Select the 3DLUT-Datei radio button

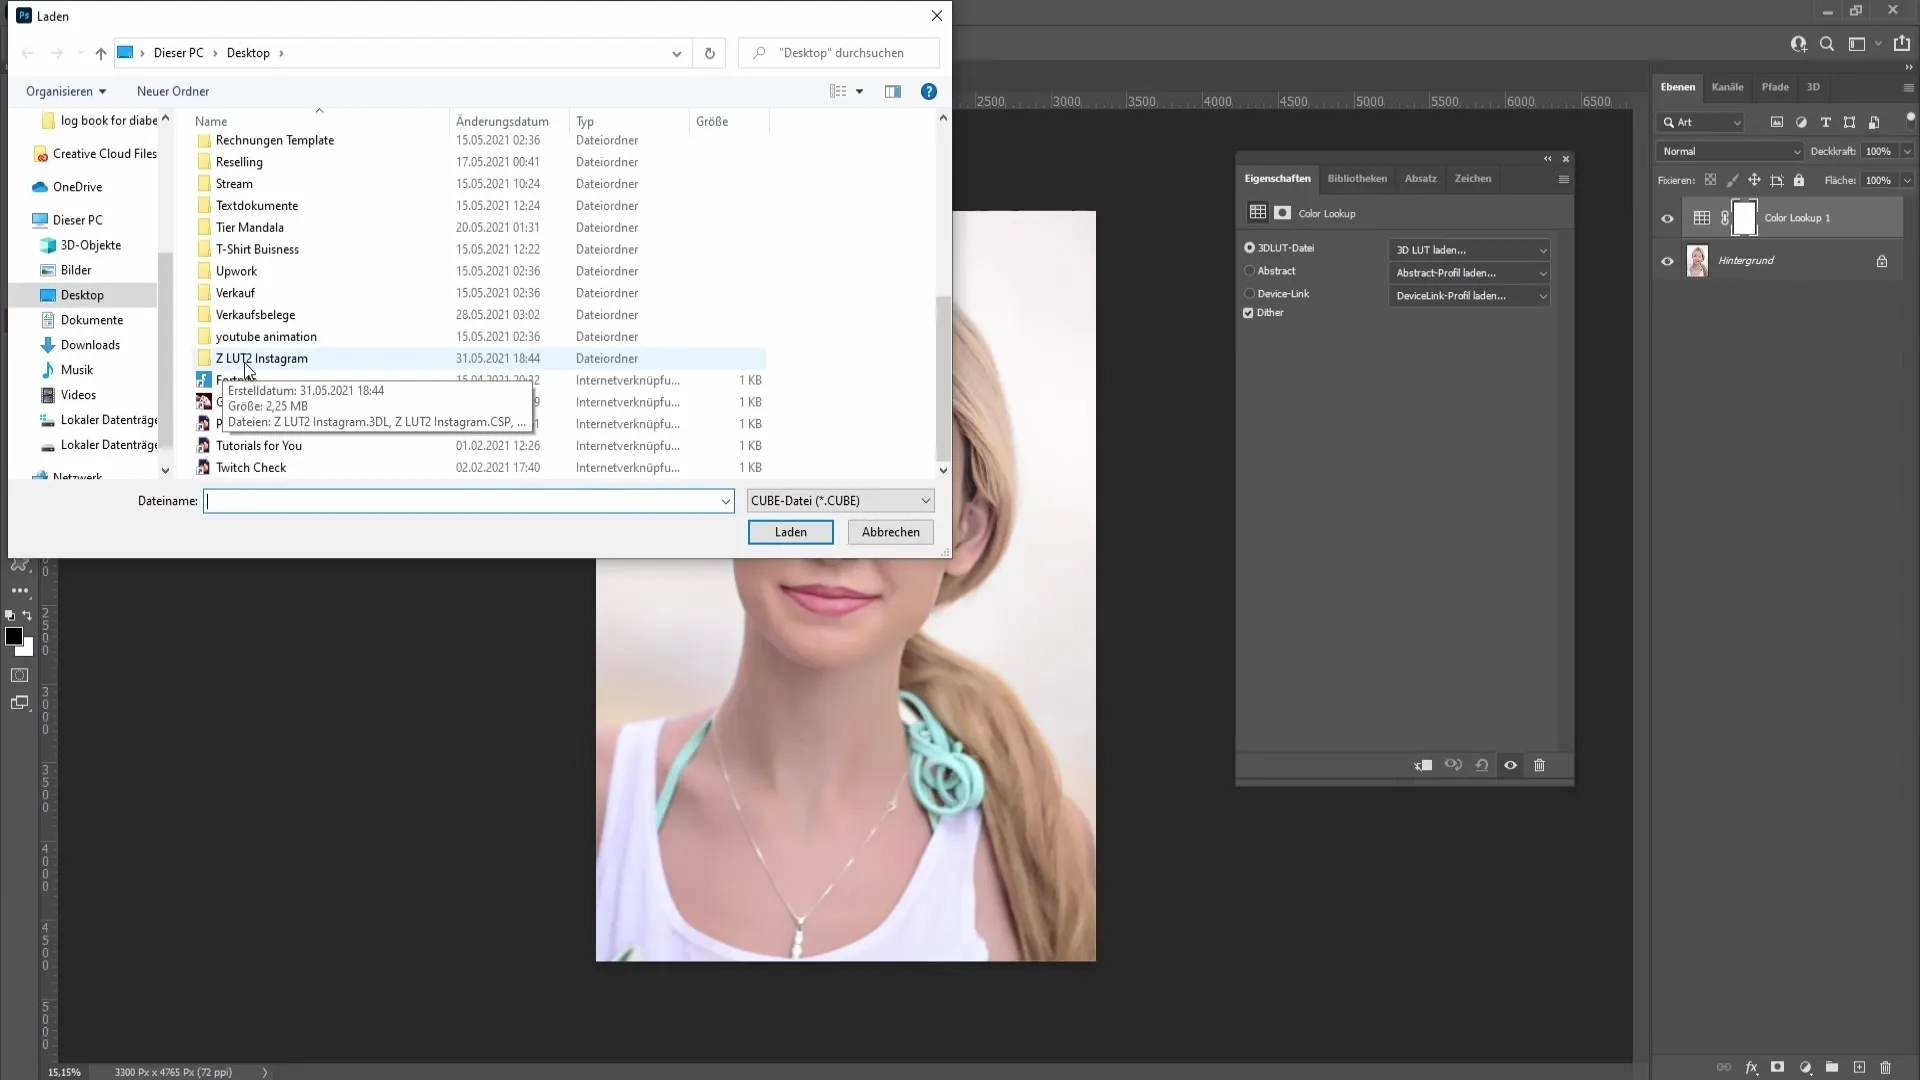point(1249,248)
